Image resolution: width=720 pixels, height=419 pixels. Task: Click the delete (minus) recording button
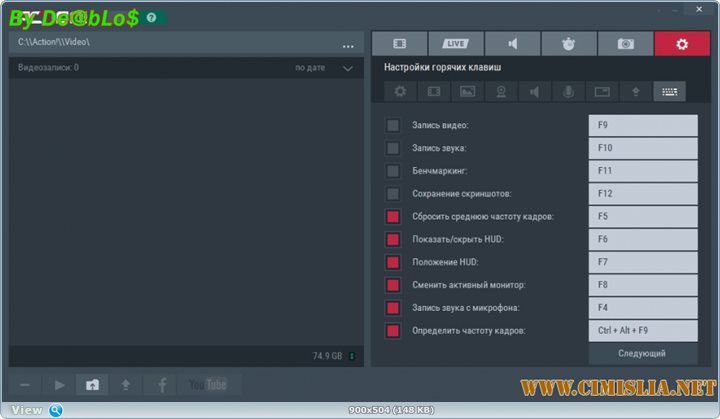(25, 385)
